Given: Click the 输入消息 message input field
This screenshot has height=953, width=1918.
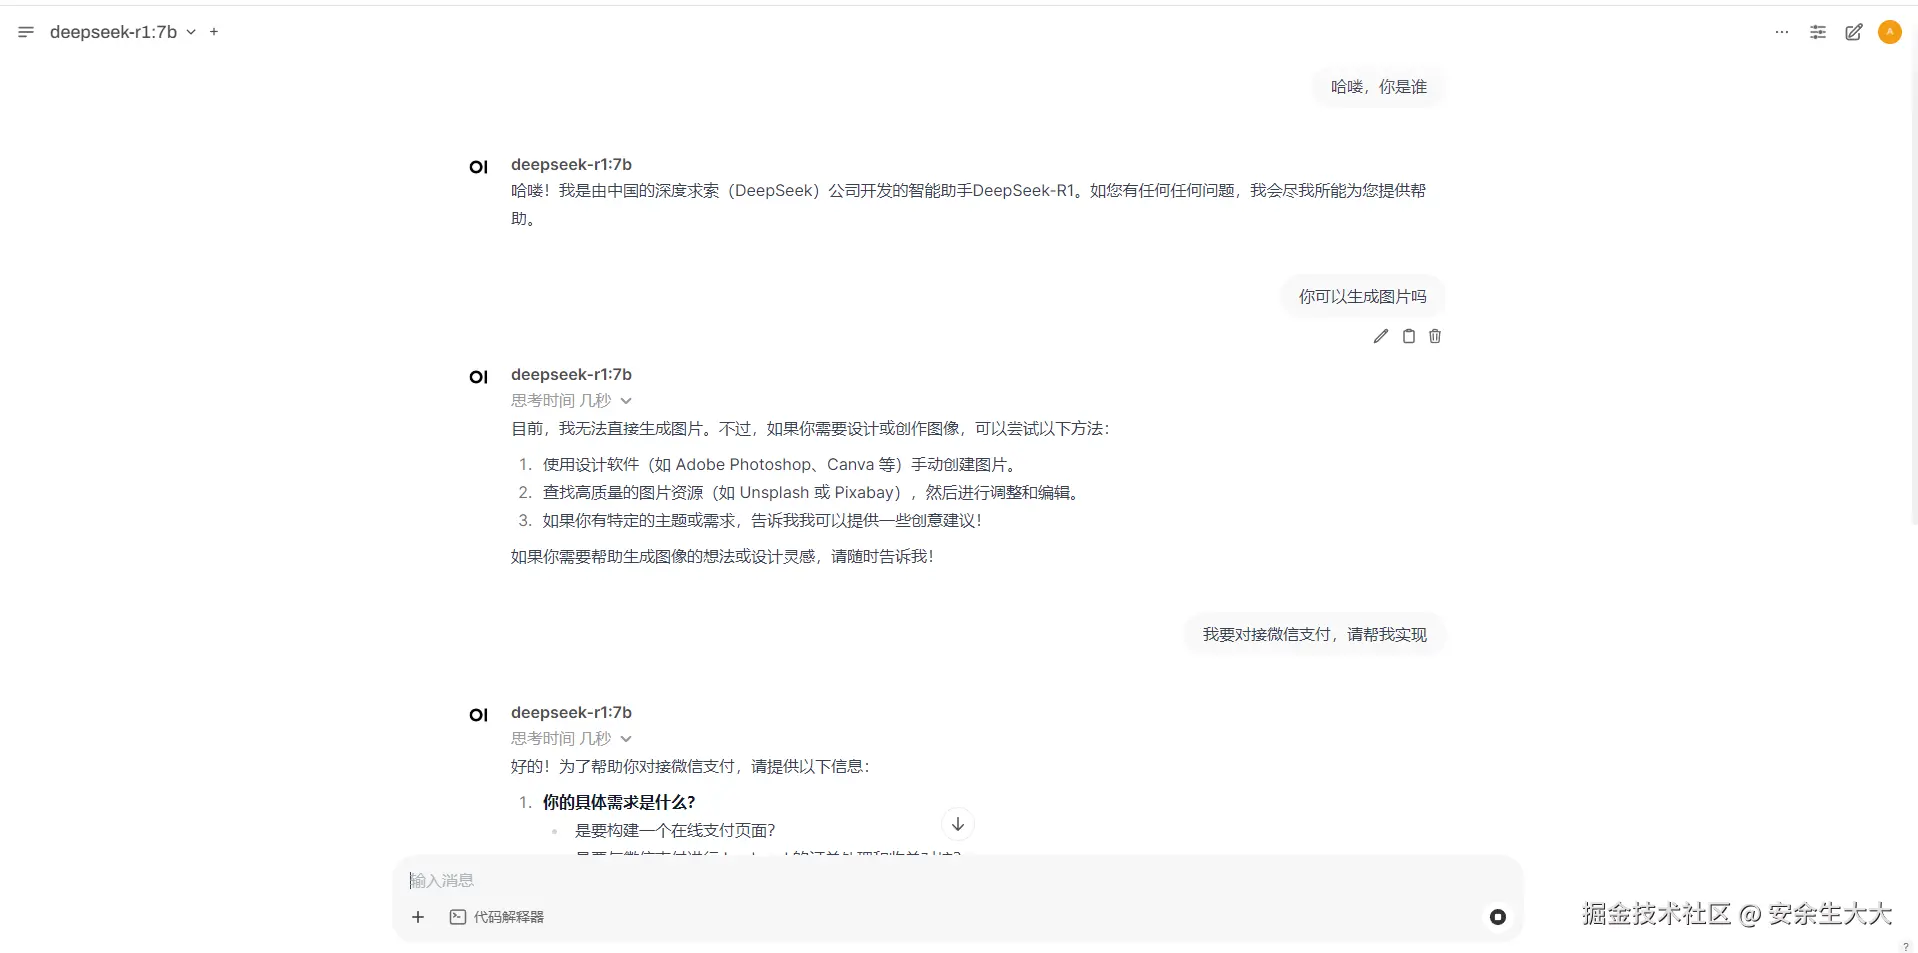Looking at the screenshot, I should [x=700, y=880].
